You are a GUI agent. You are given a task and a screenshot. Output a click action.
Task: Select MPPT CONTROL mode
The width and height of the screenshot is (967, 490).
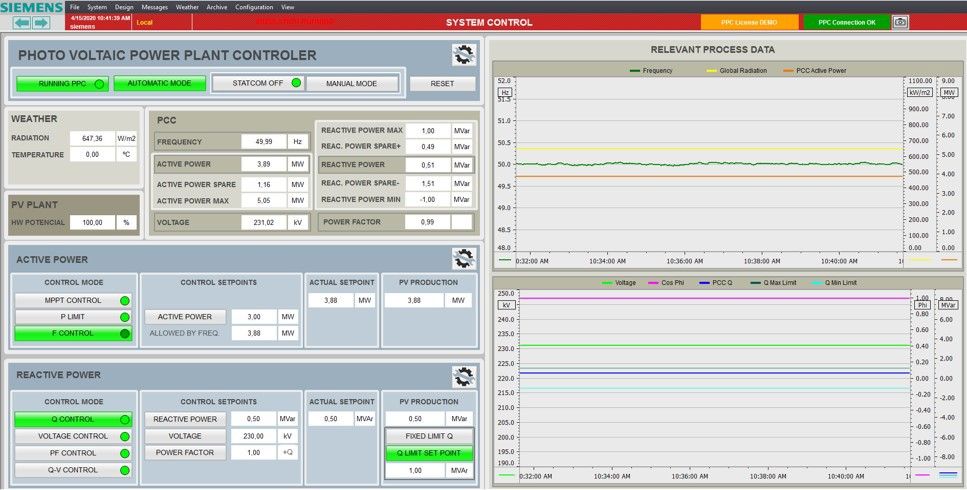point(73,301)
